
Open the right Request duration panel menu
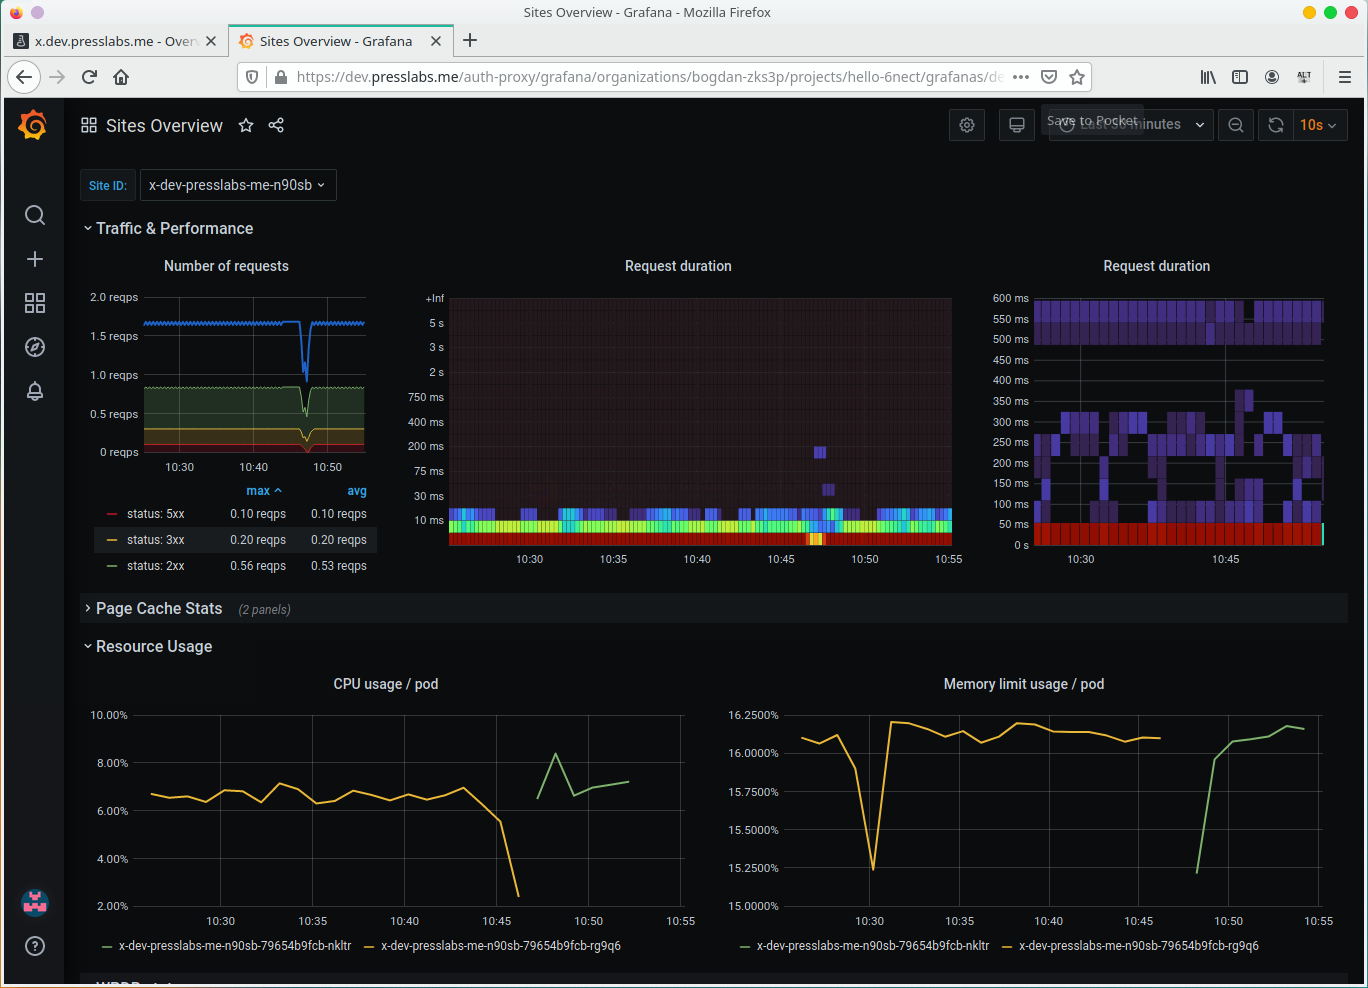pos(1157,266)
